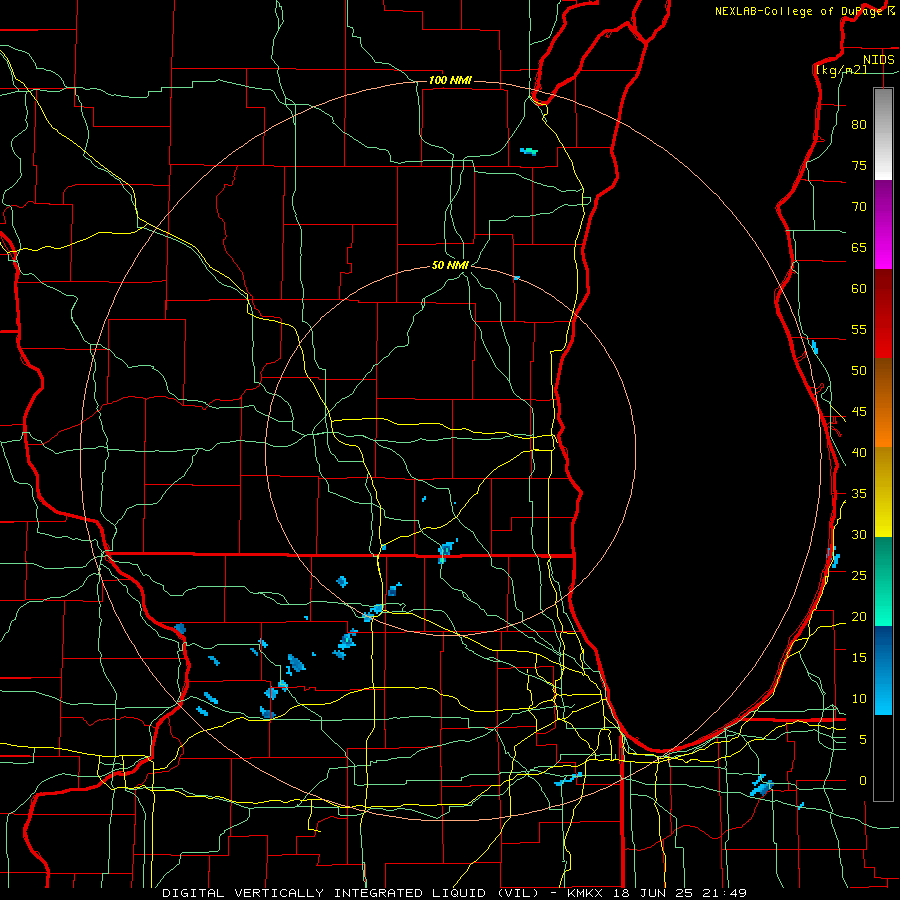Screen dimensions: 900x900
Task: Click the 100 NMI range ring label
Action: click(x=450, y=80)
